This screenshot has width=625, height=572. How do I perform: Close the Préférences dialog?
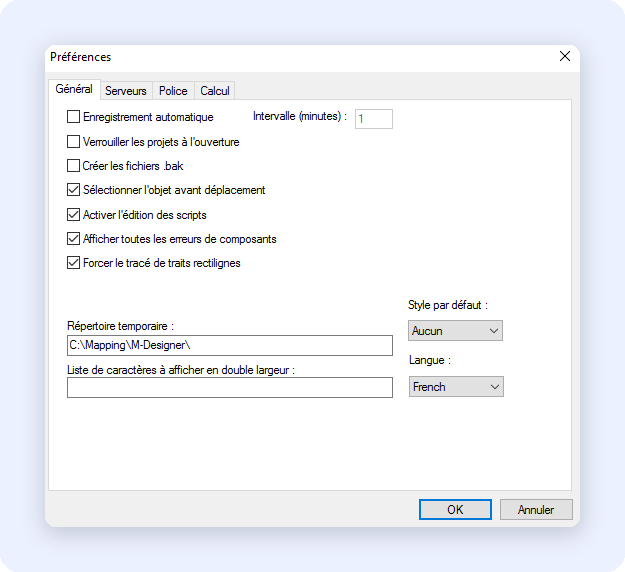(565, 56)
